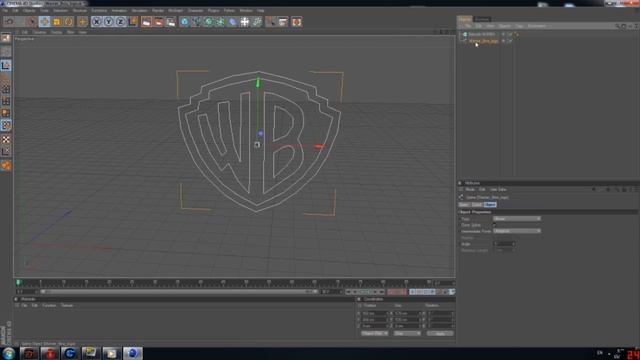640x360 pixels.
Task: Open the Intermediate Points dropdown
Action: (517, 231)
